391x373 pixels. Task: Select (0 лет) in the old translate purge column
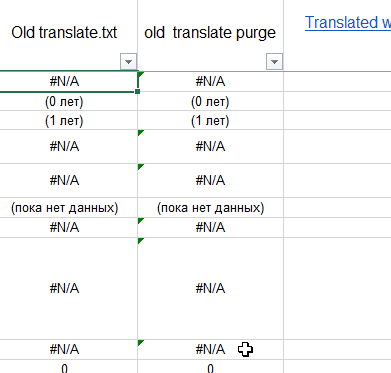click(210, 101)
